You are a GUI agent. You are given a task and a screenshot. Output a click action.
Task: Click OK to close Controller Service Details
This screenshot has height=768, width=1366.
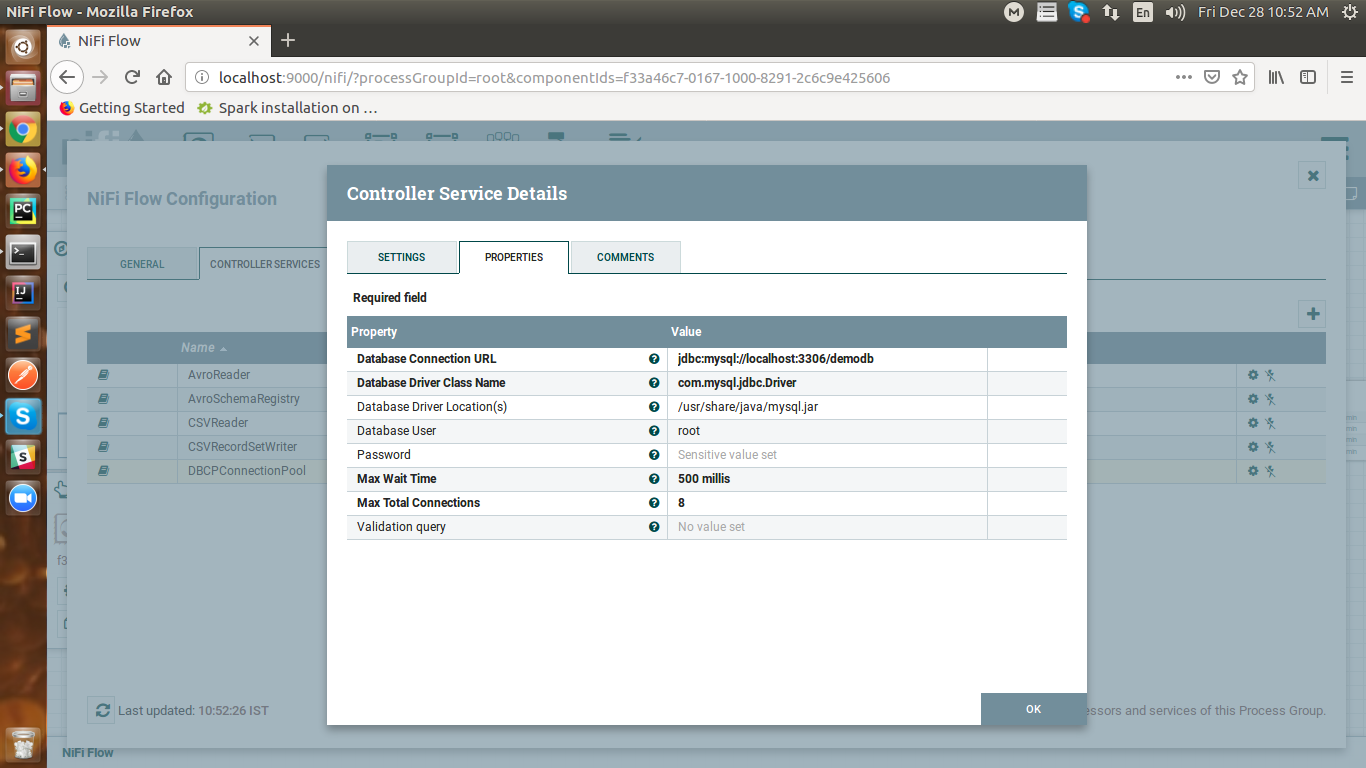coord(1033,709)
